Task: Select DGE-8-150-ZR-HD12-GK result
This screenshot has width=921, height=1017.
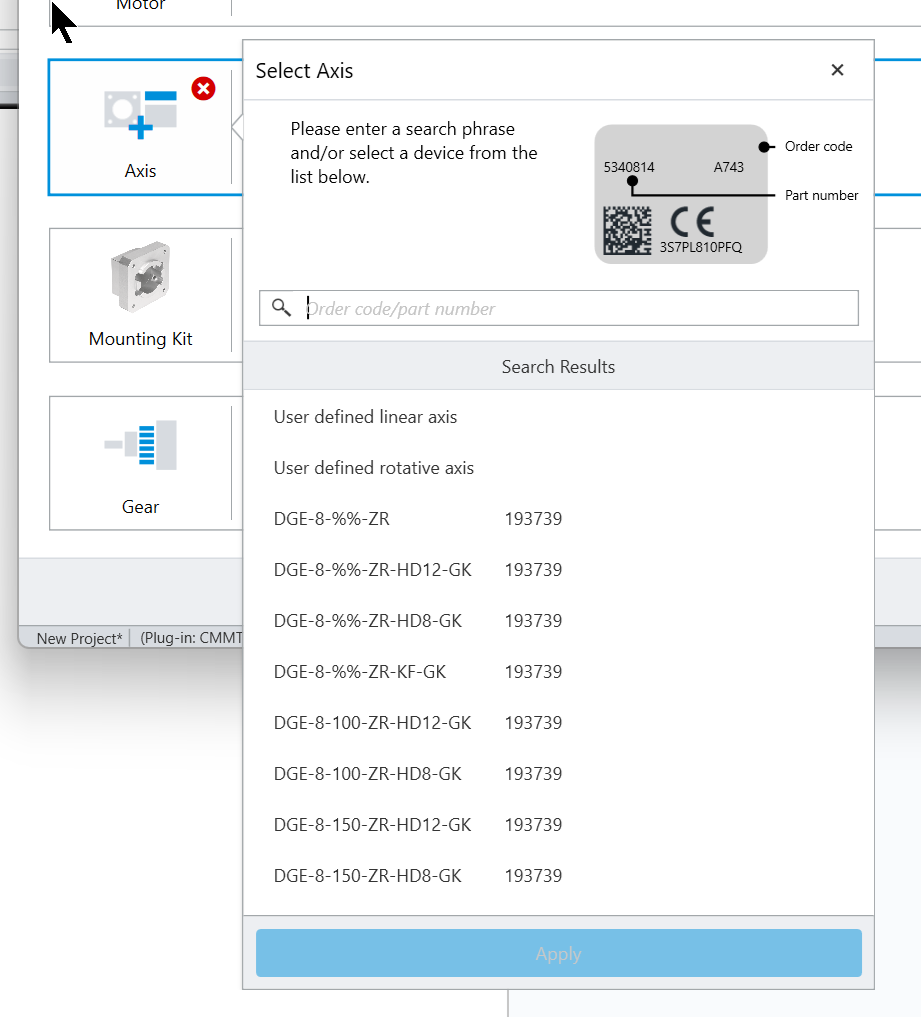Action: click(x=559, y=824)
